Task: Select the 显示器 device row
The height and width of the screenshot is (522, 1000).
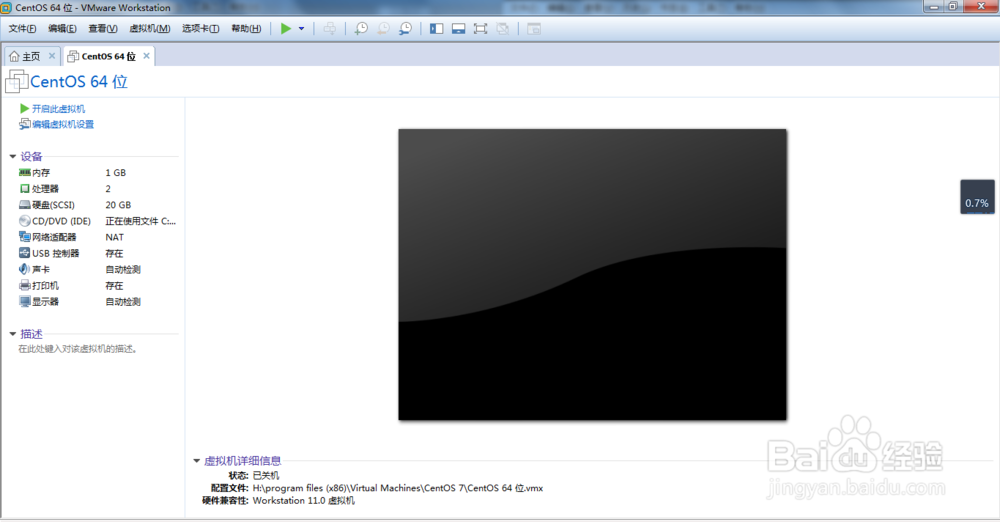Action: (98, 302)
